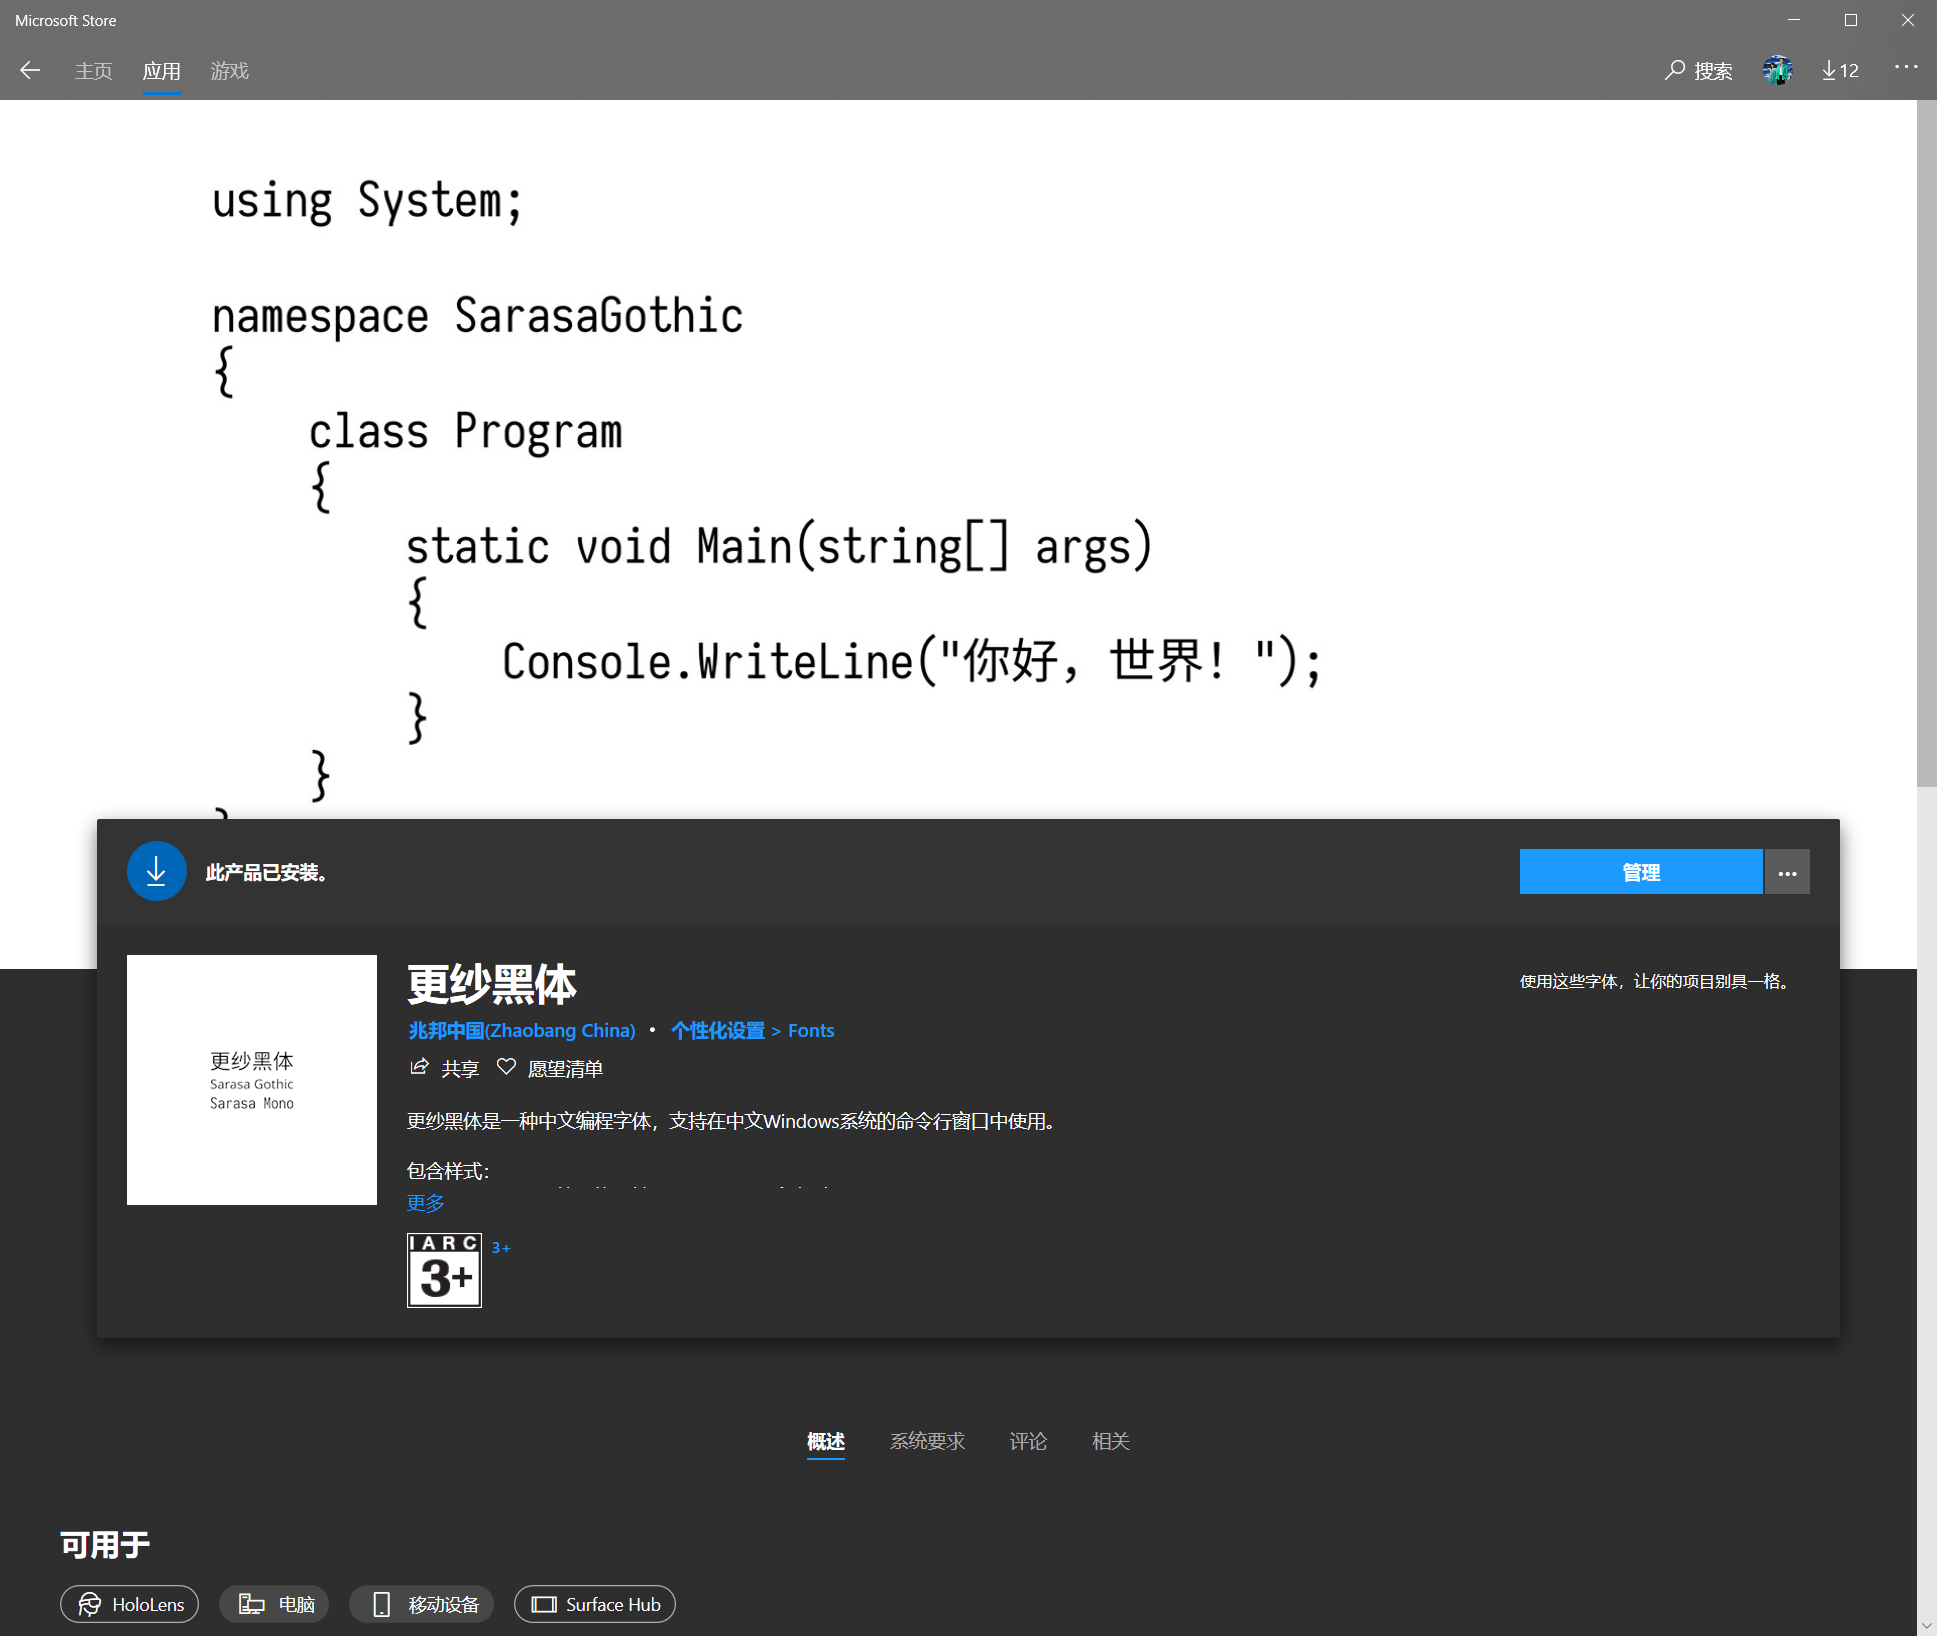The image size is (1937, 1636).
Task: Open the 相关 related tab
Action: coord(1111,1441)
